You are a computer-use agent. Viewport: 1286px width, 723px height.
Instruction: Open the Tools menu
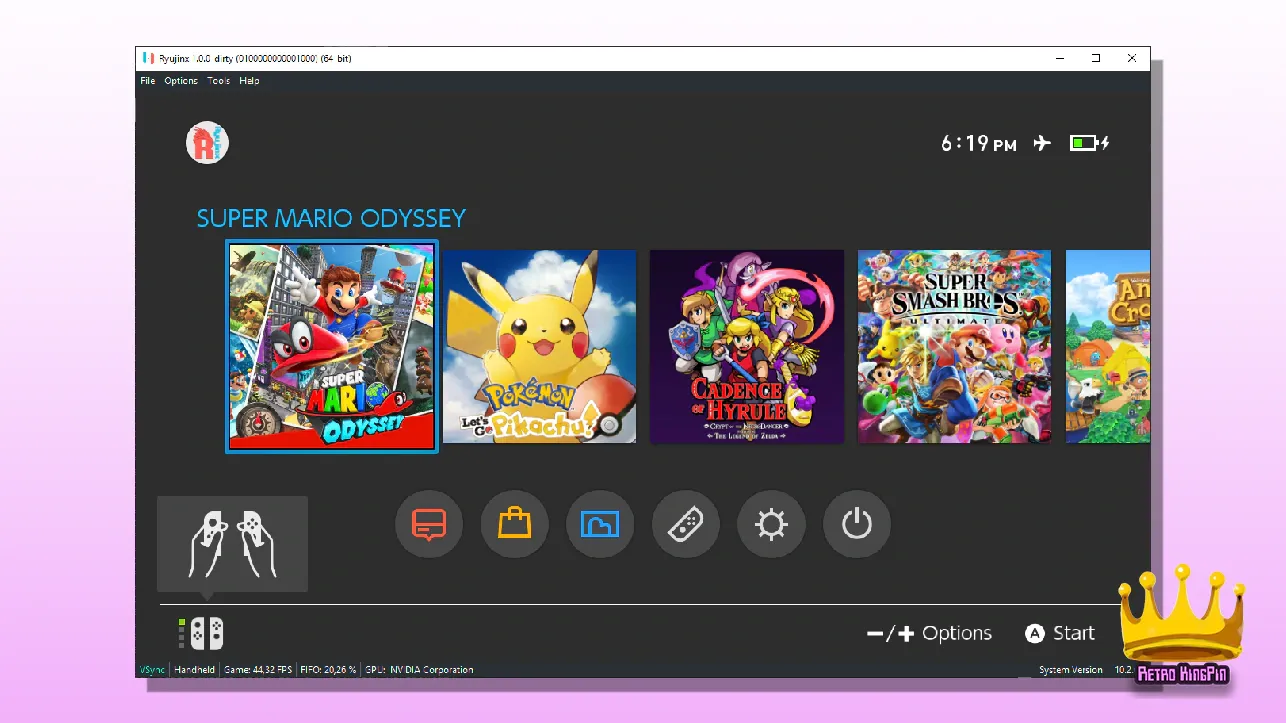pos(218,81)
